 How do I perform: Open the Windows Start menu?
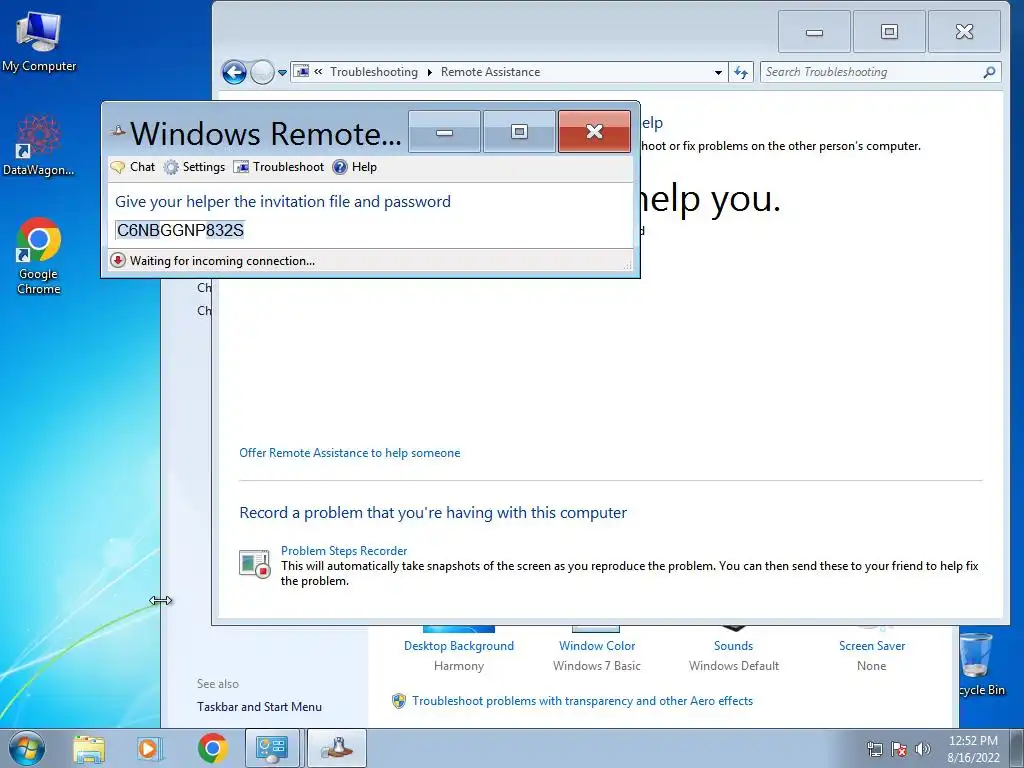(x=27, y=748)
